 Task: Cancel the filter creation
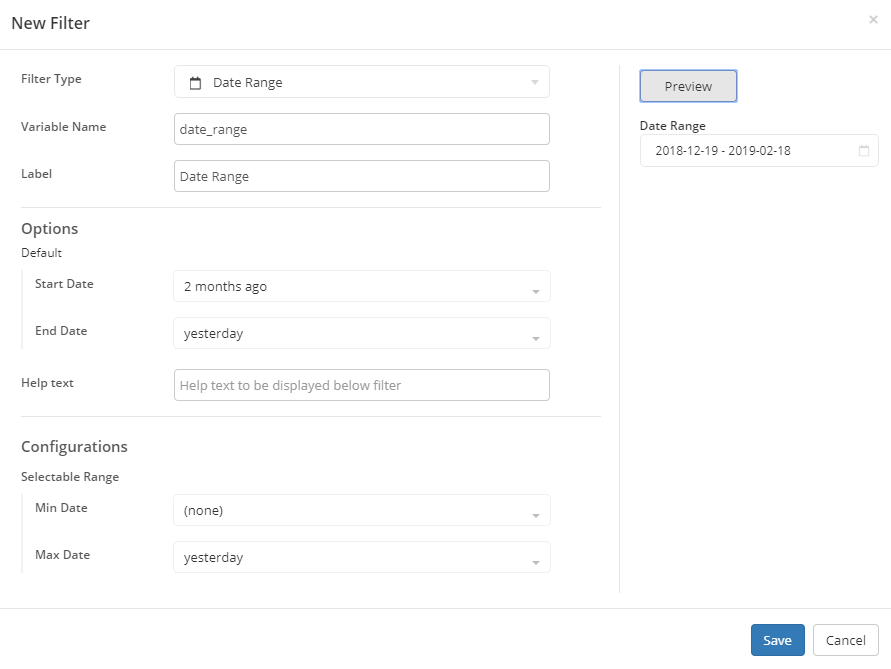tap(845, 640)
